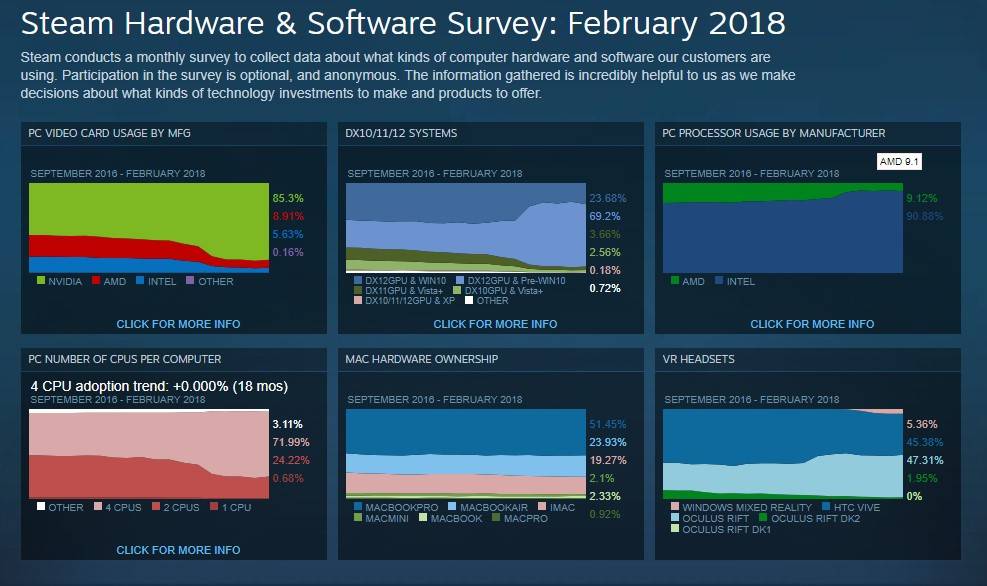Select the MACBOOKPRO legend swatch
Viewport: 987px width, 586px height.
[358, 506]
